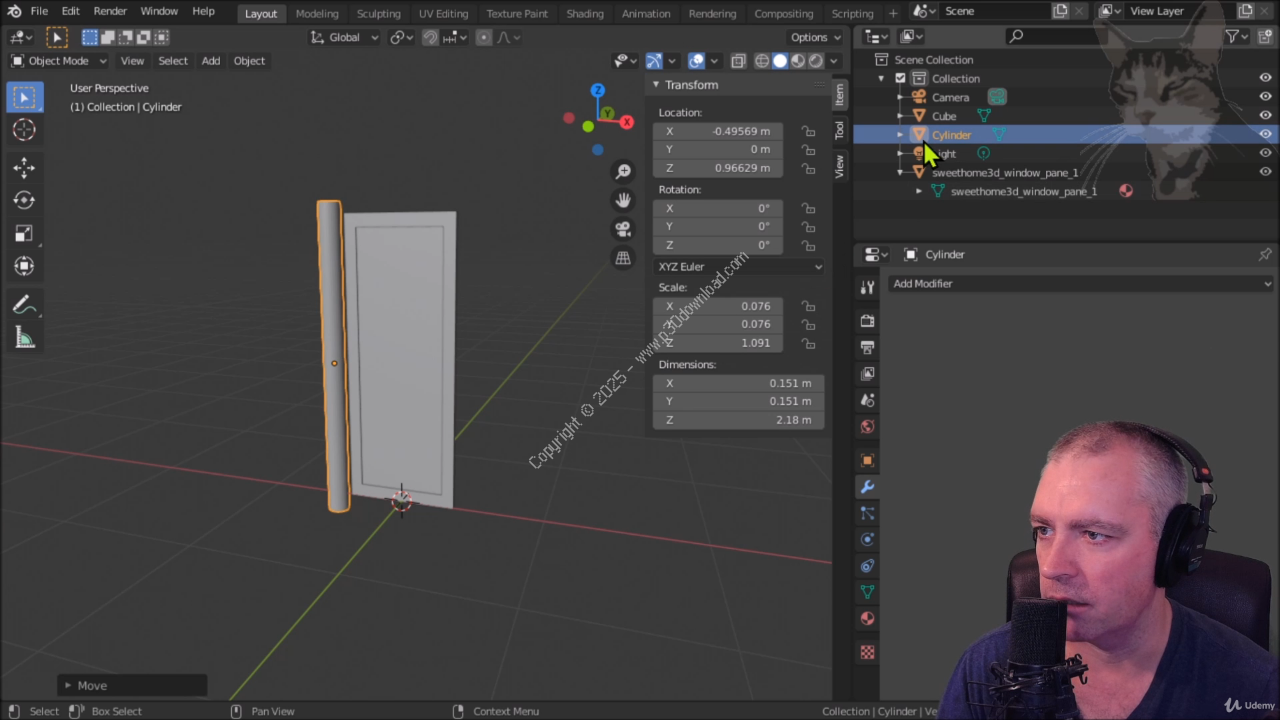This screenshot has height=720, width=1280.
Task: Click the viewport zoom magnifier icon
Action: click(623, 172)
